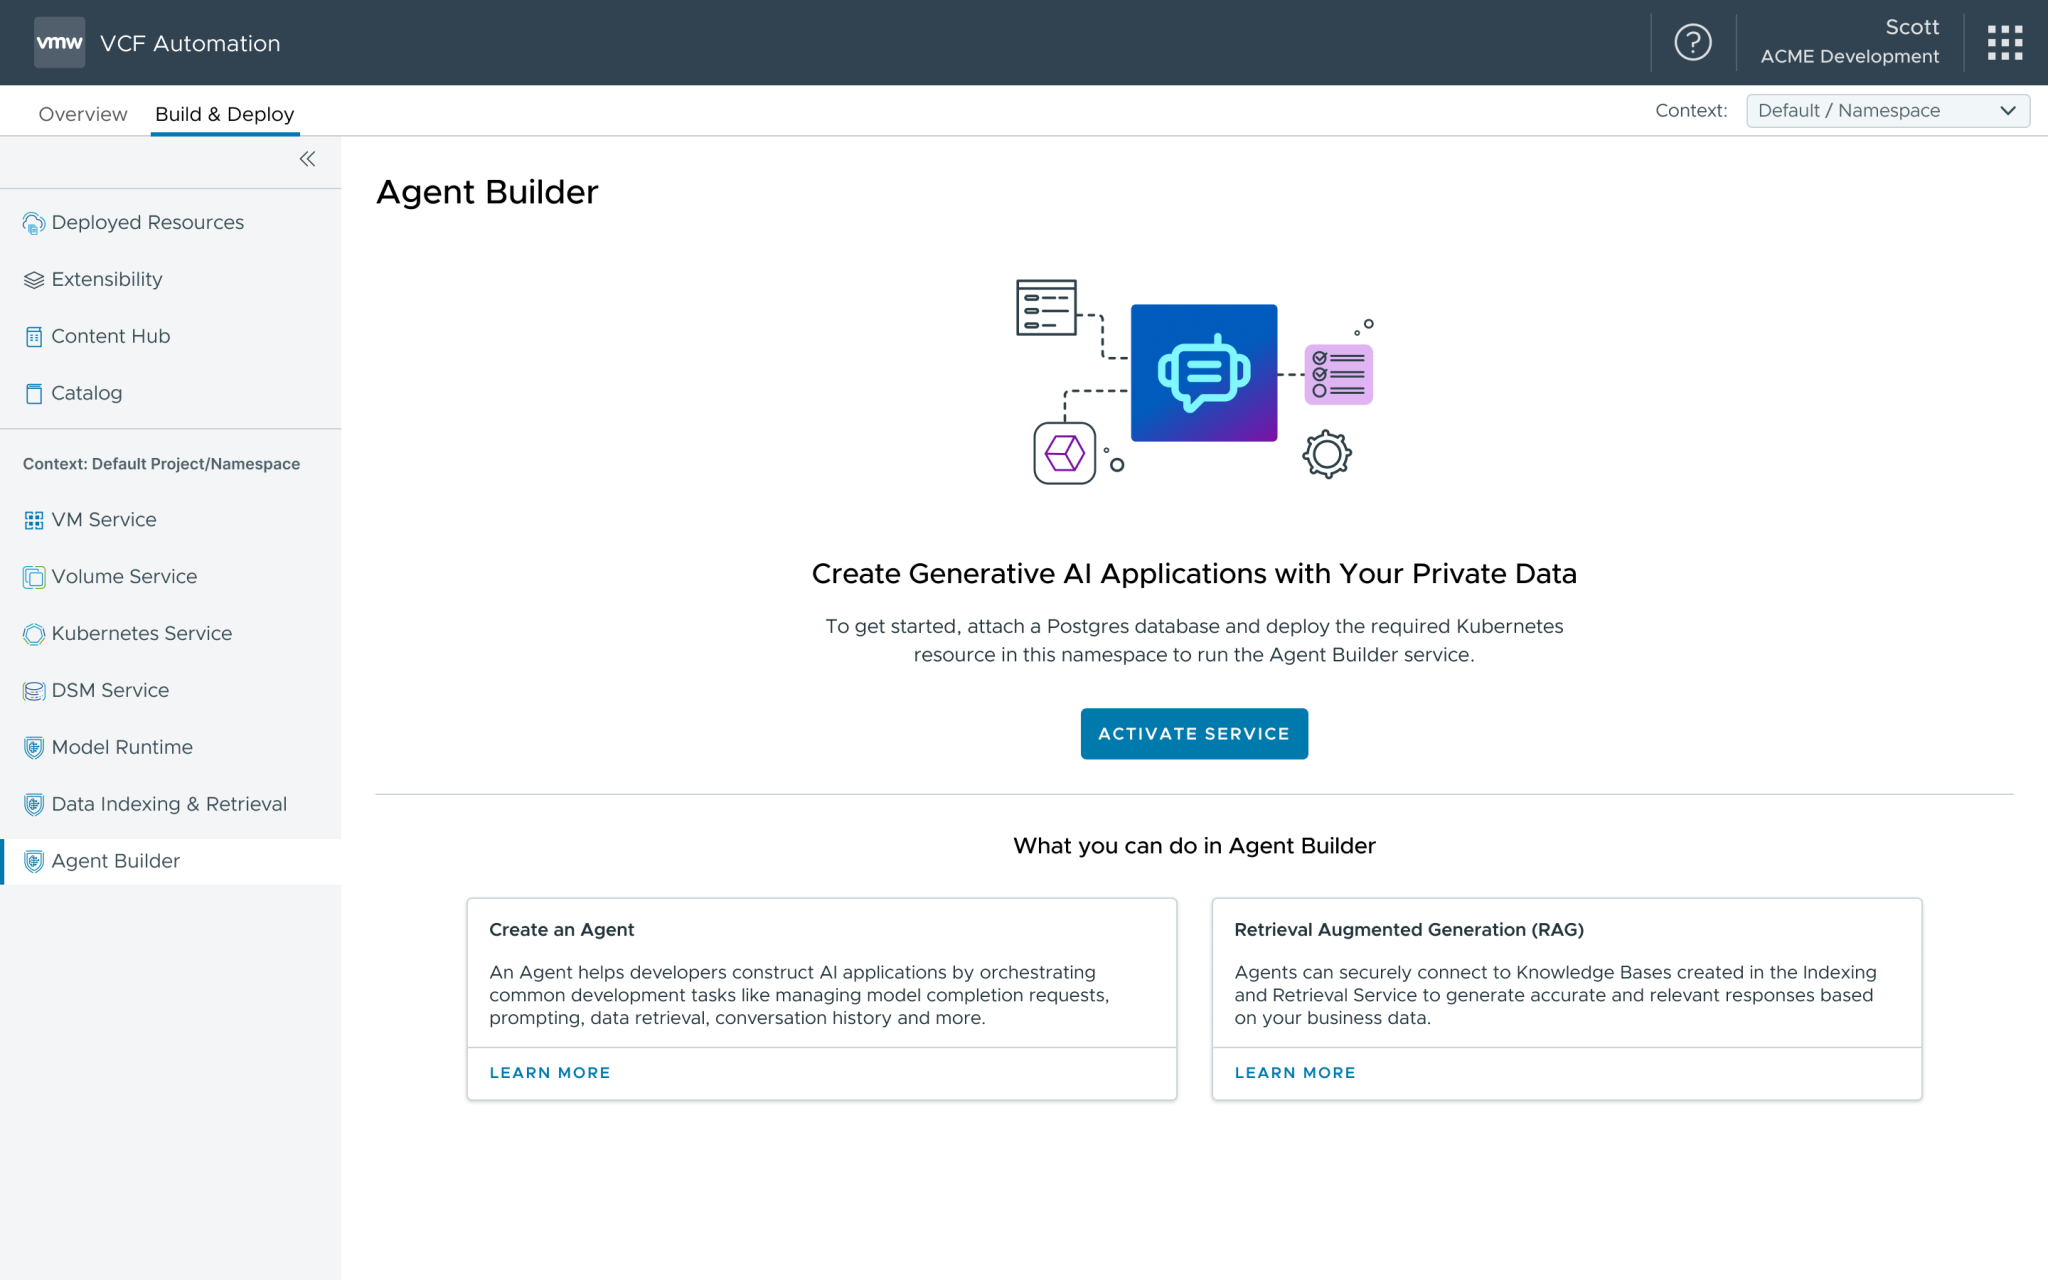Select the Build & Deploy tab
2048x1280 pixels.
click(x=224, y=114)
